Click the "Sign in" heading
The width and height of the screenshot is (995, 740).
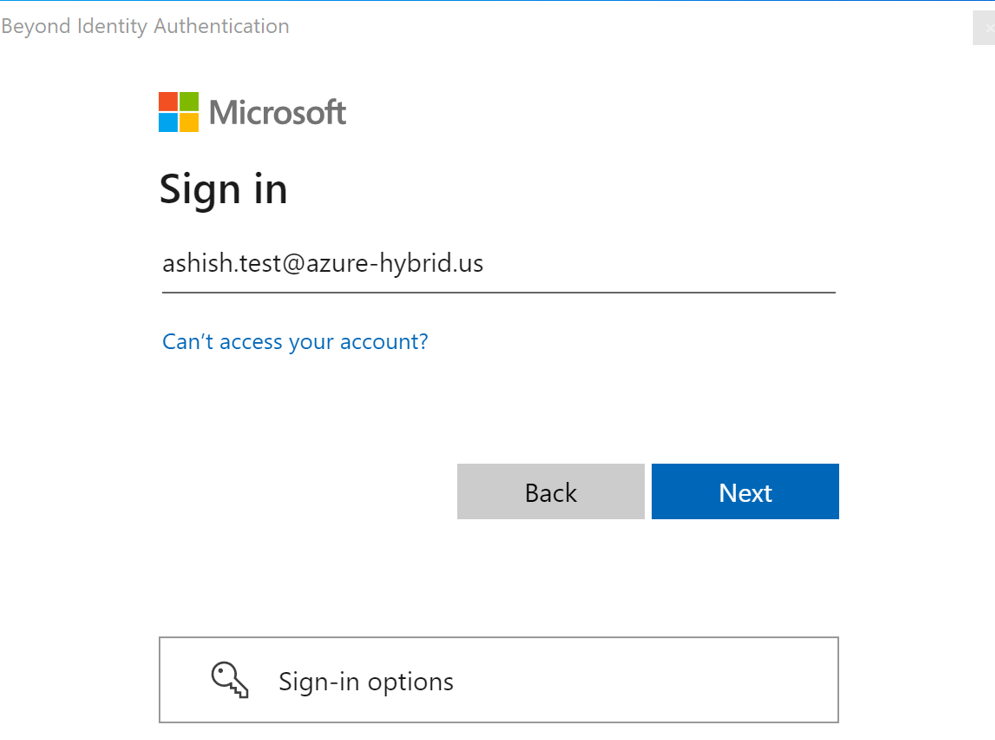point(223,189)
